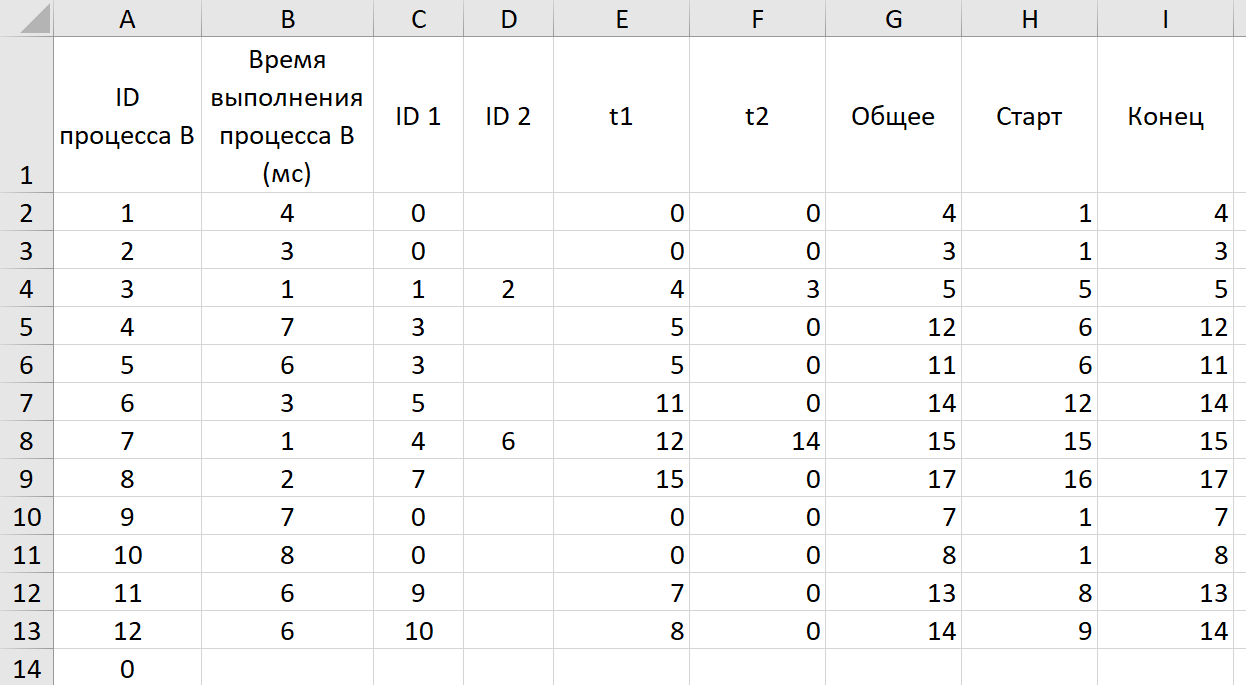This screenshot has width=1246, height=685.
Task: Click cell G9 with value 17
Action: (x=893, y=479)
